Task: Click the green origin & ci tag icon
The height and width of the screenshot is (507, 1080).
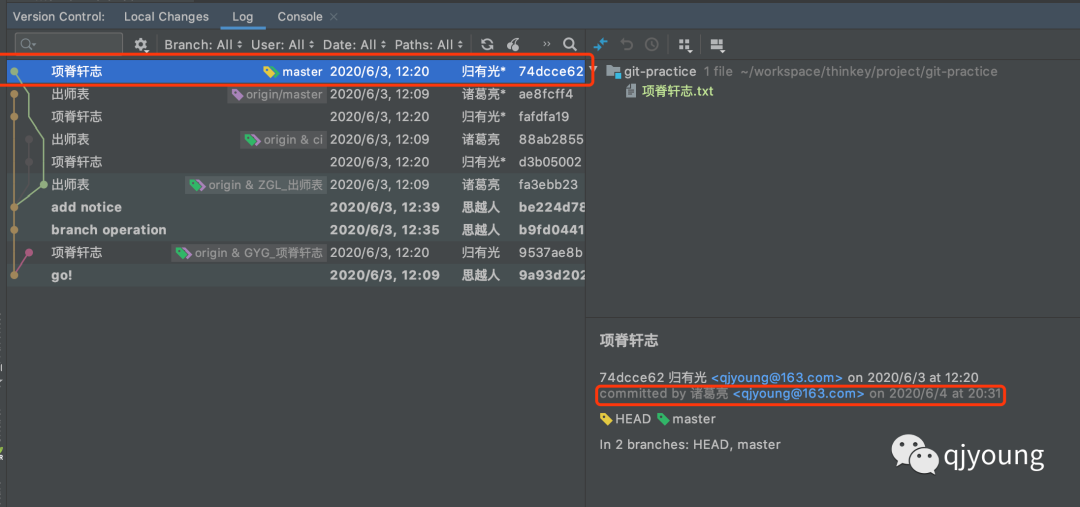Action: [x=252, y=140]
